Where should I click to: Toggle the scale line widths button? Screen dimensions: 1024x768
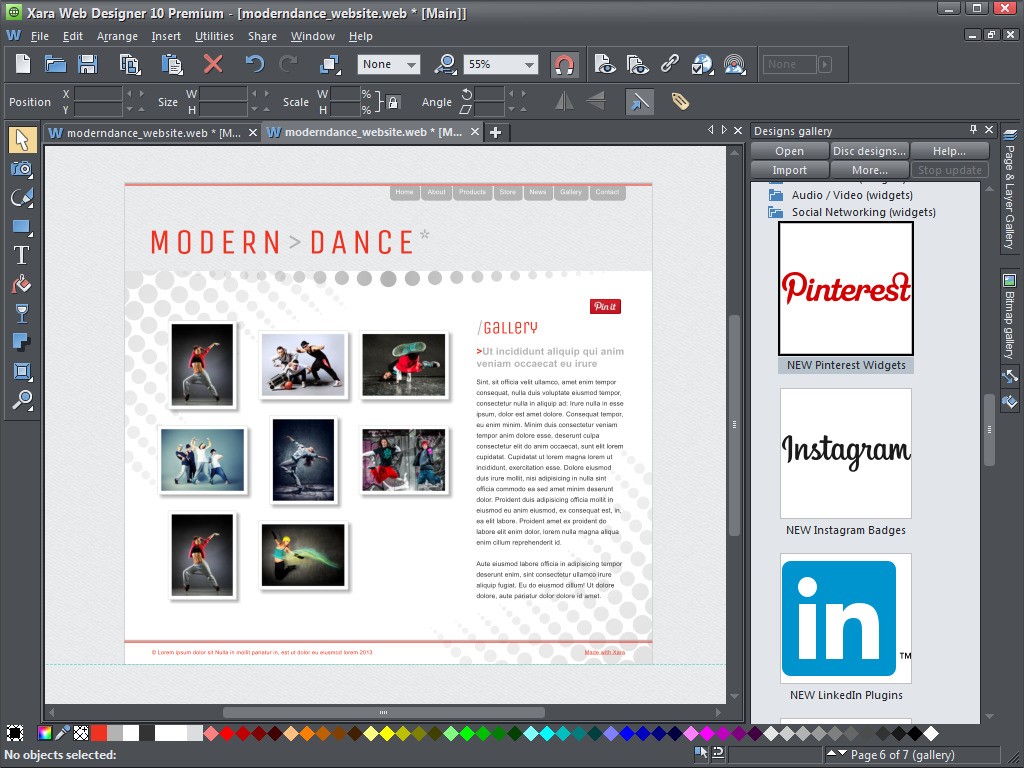point(639,101)
